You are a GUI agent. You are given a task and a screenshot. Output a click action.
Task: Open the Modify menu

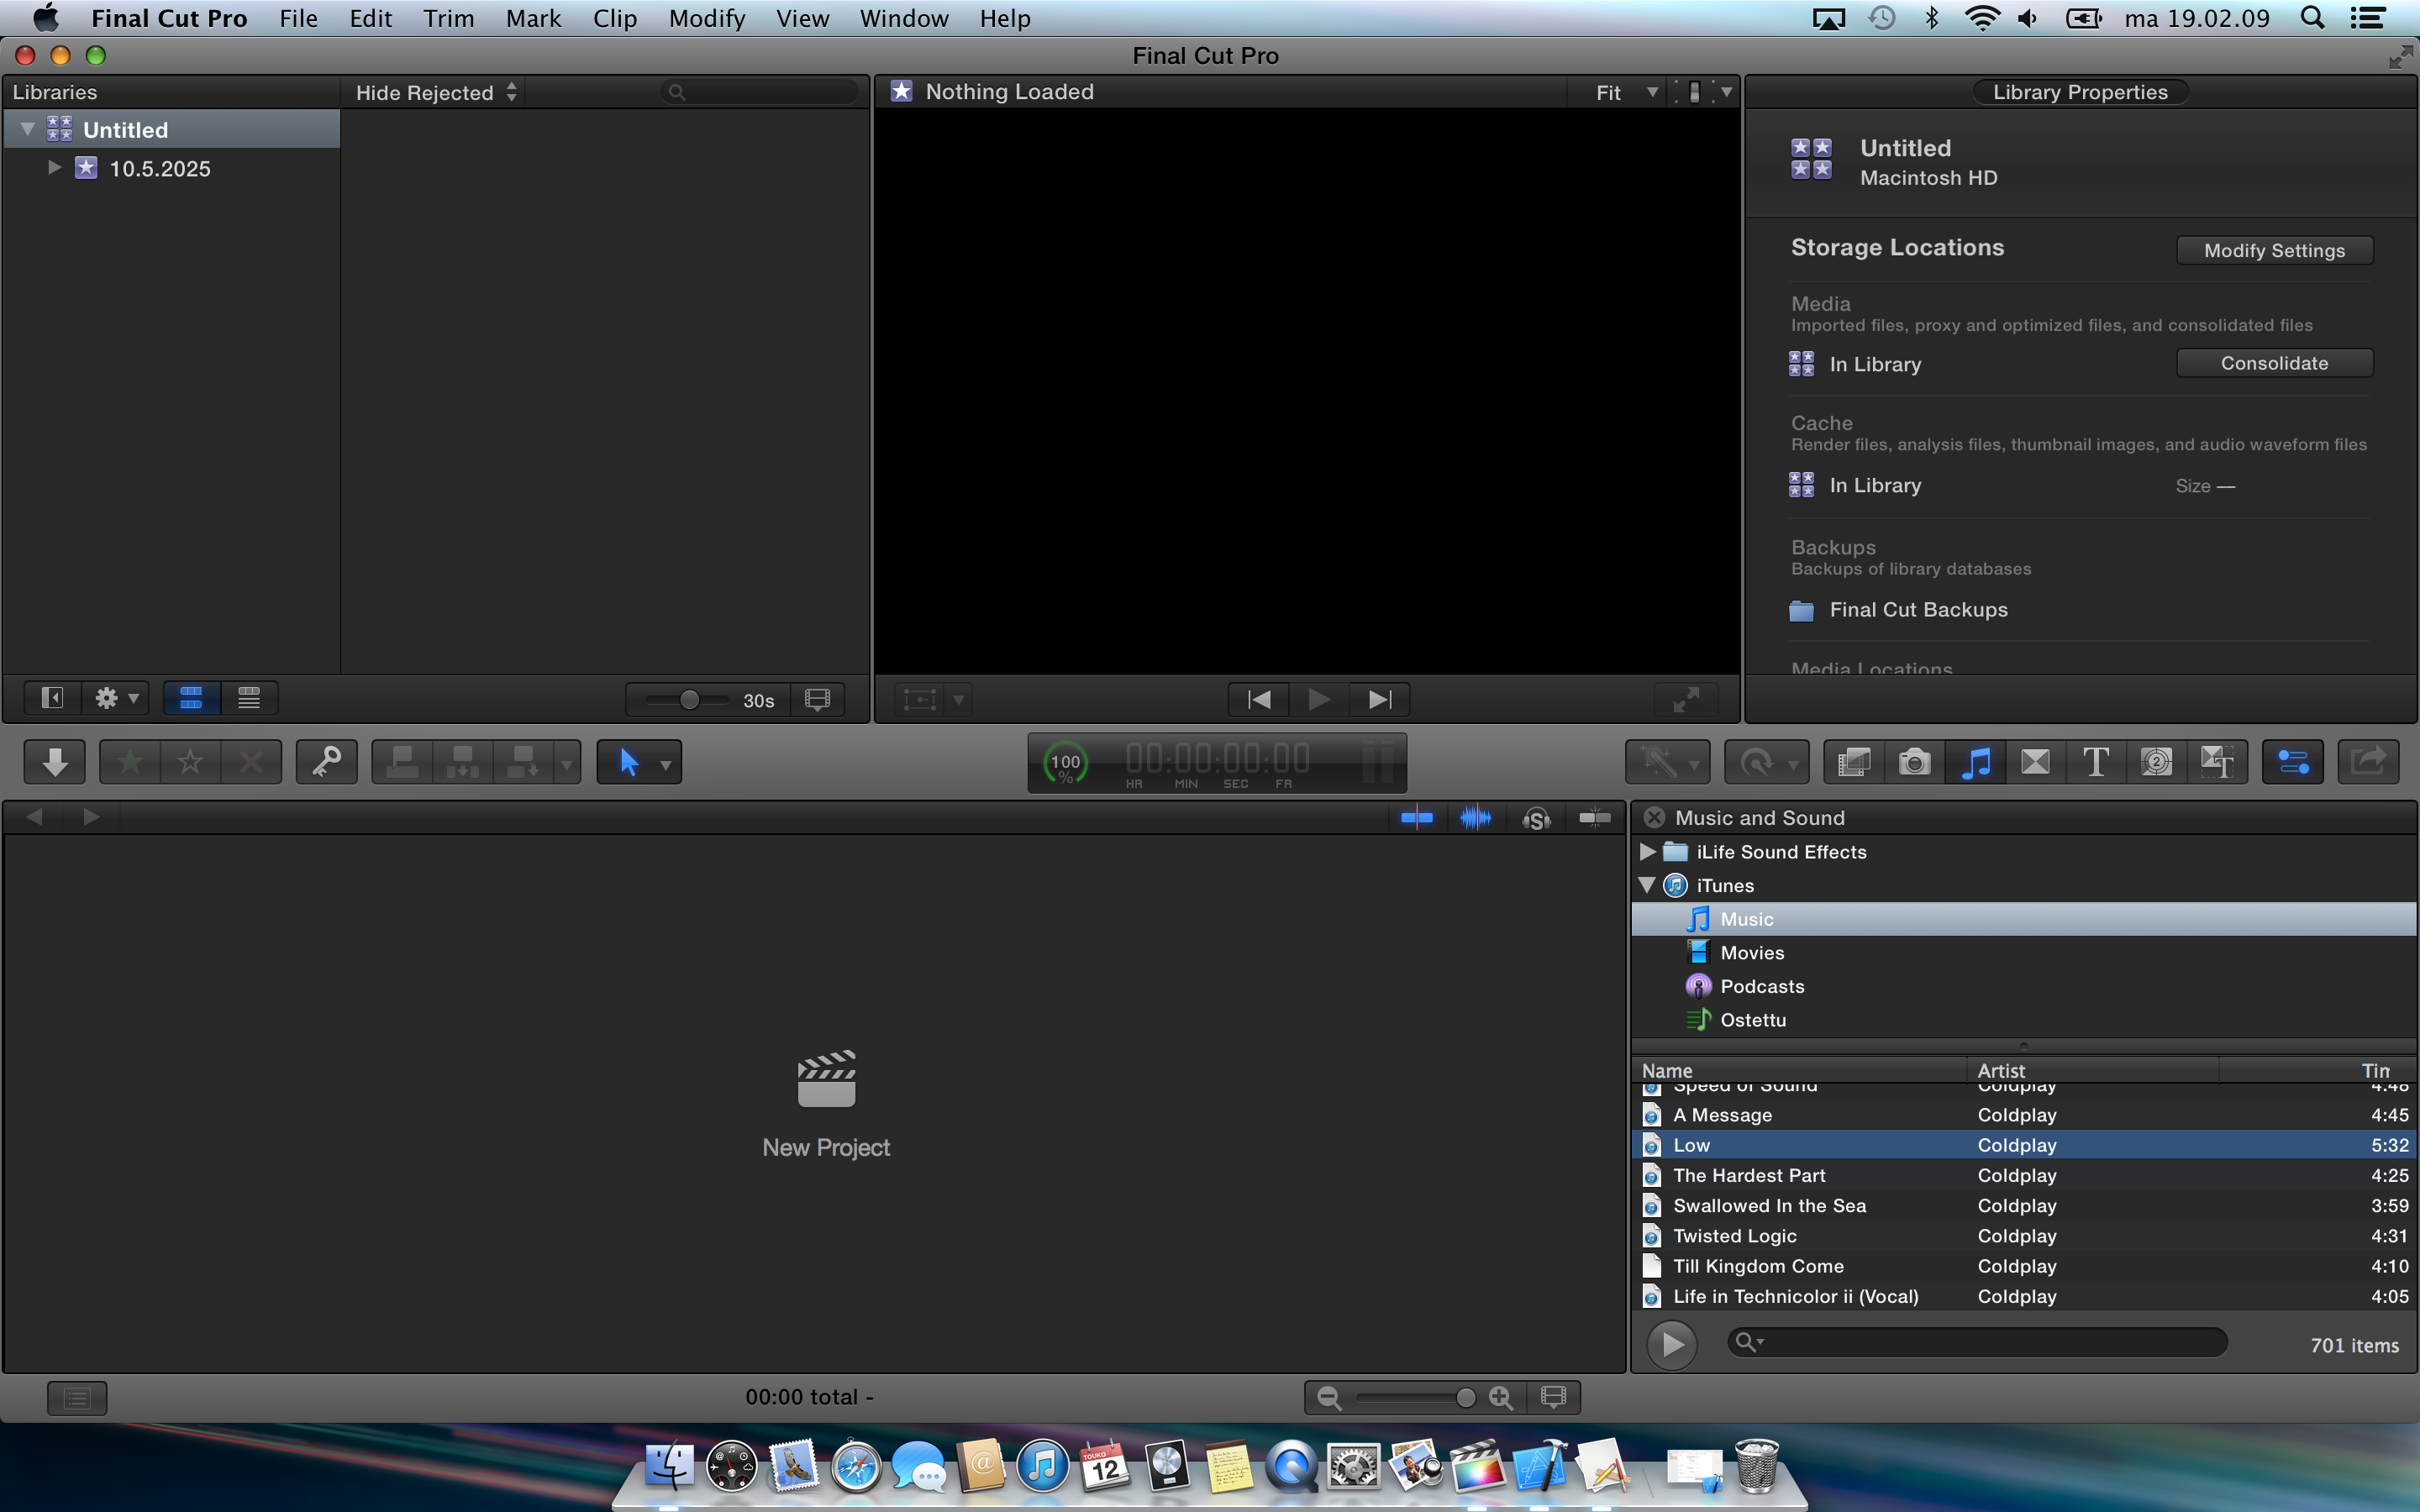[706, 18]
